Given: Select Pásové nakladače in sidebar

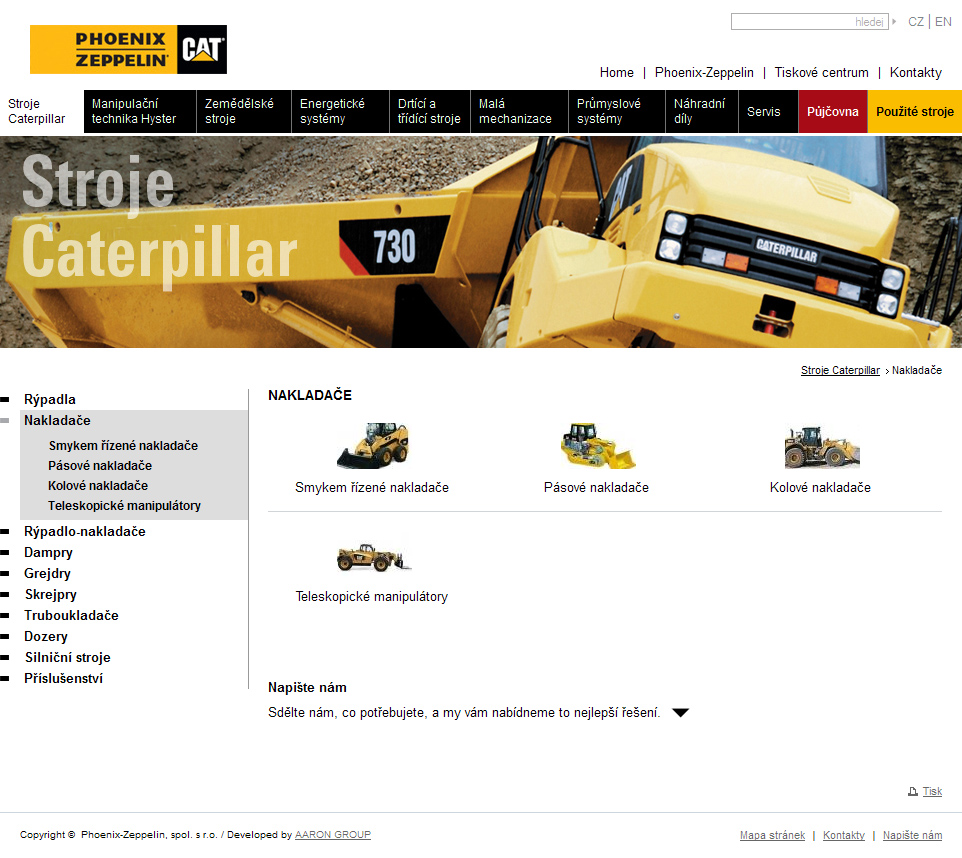Looking at the screenshot, I should [100, 466].
